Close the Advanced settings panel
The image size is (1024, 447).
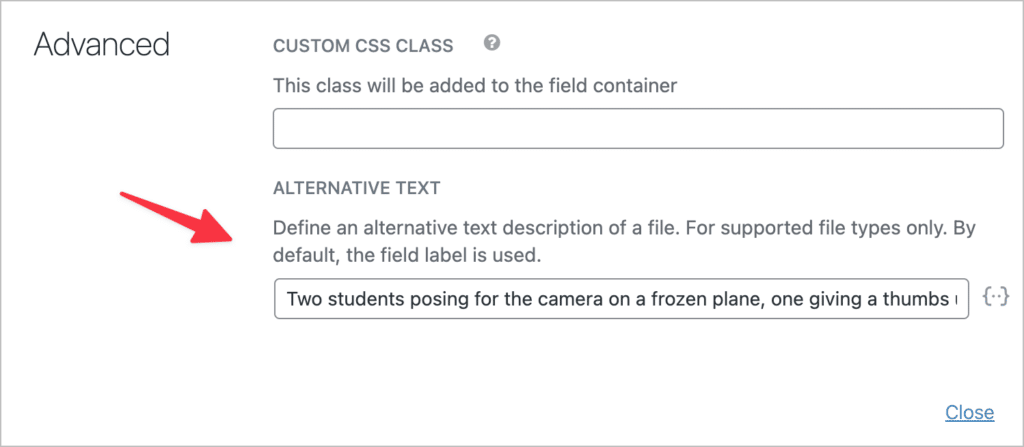pos(970,412)
